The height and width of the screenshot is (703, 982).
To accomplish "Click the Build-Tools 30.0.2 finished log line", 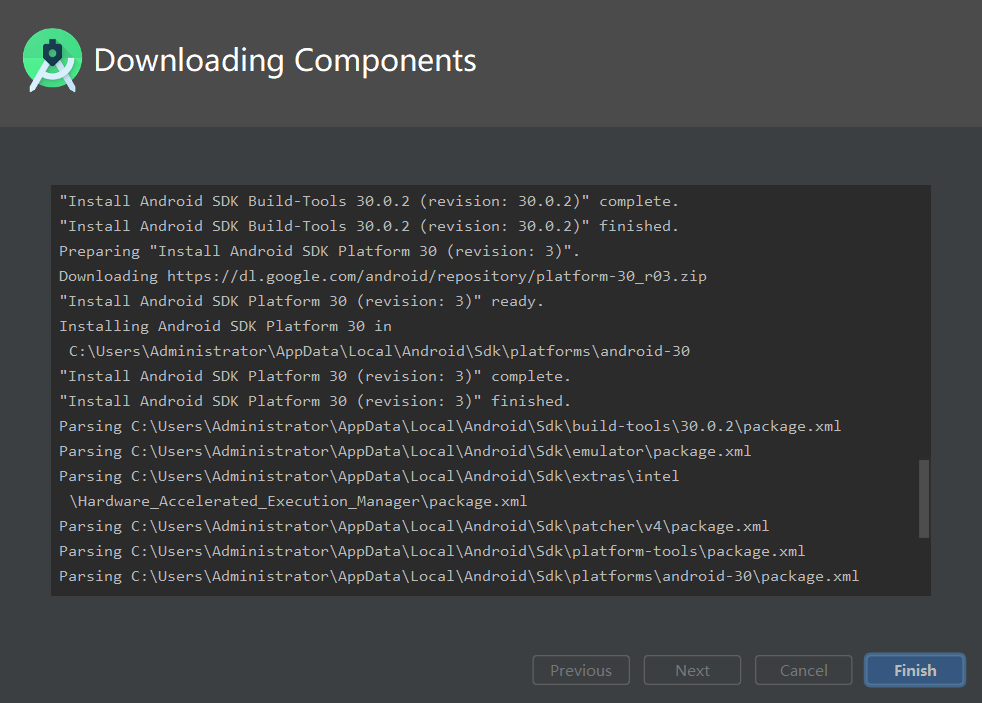I will pos(368,226).
